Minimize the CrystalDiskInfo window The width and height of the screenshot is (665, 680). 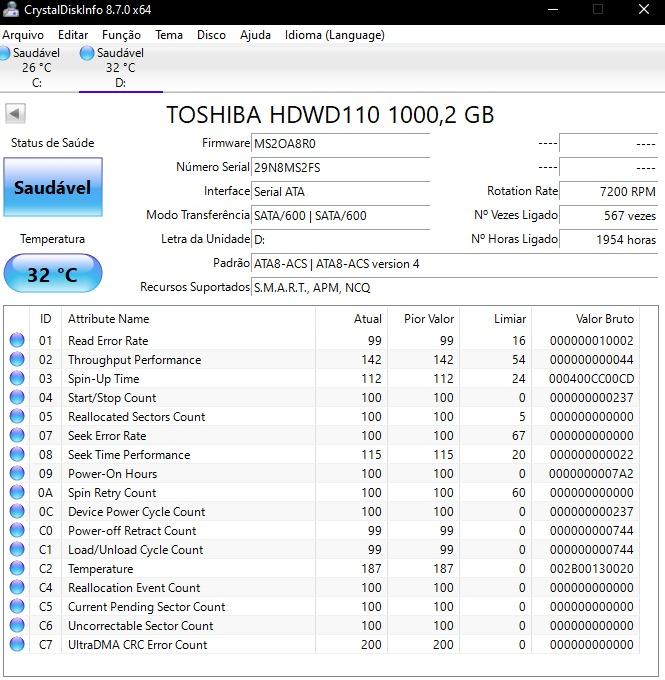click(553, 10)
